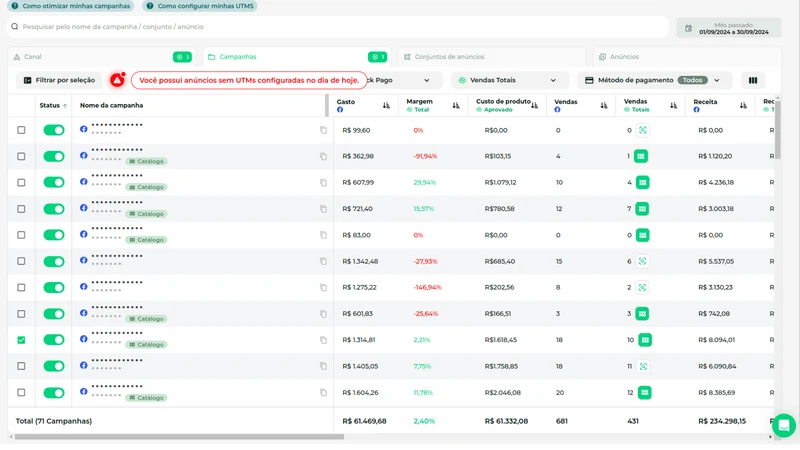This screenshot has height=450, width=800.
Task: Disable the status toggle in R$ 83,00 row
Action: click(x=54, y=235)
